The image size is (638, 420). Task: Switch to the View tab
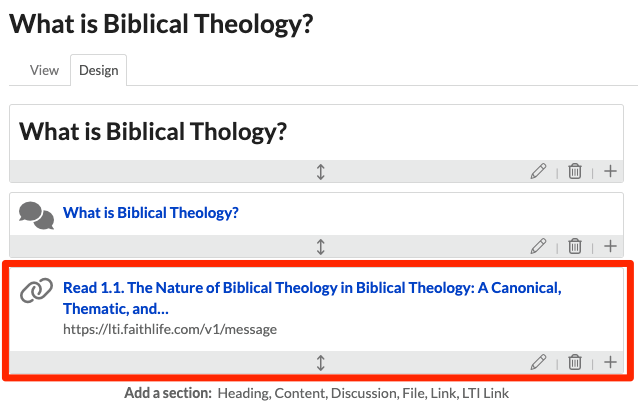tap(44, 70)
